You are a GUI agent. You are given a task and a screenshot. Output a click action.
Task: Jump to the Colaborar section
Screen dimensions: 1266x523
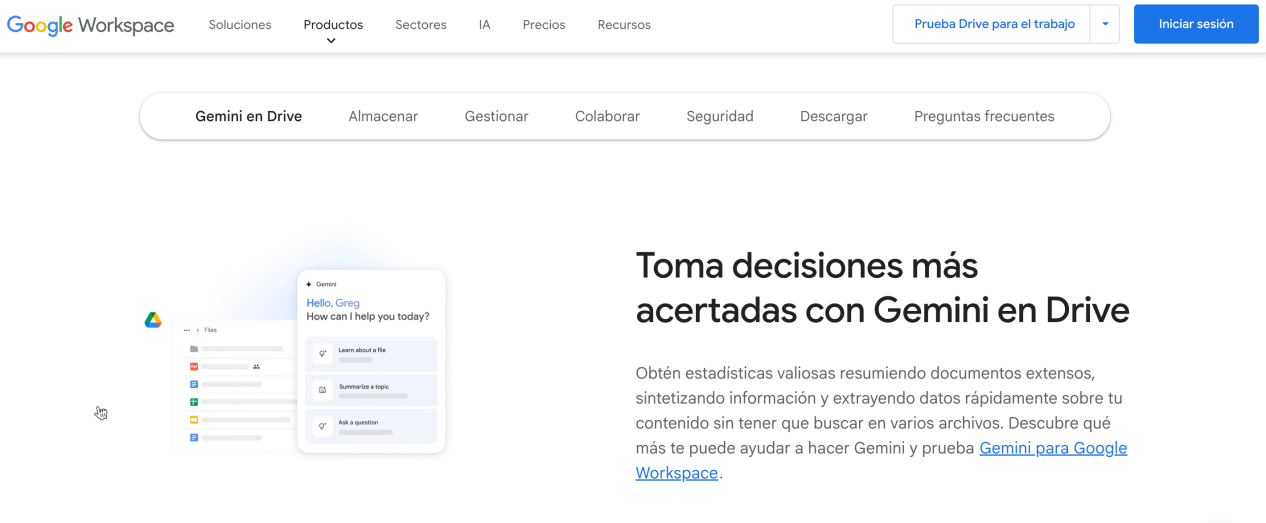coord(607,116)
